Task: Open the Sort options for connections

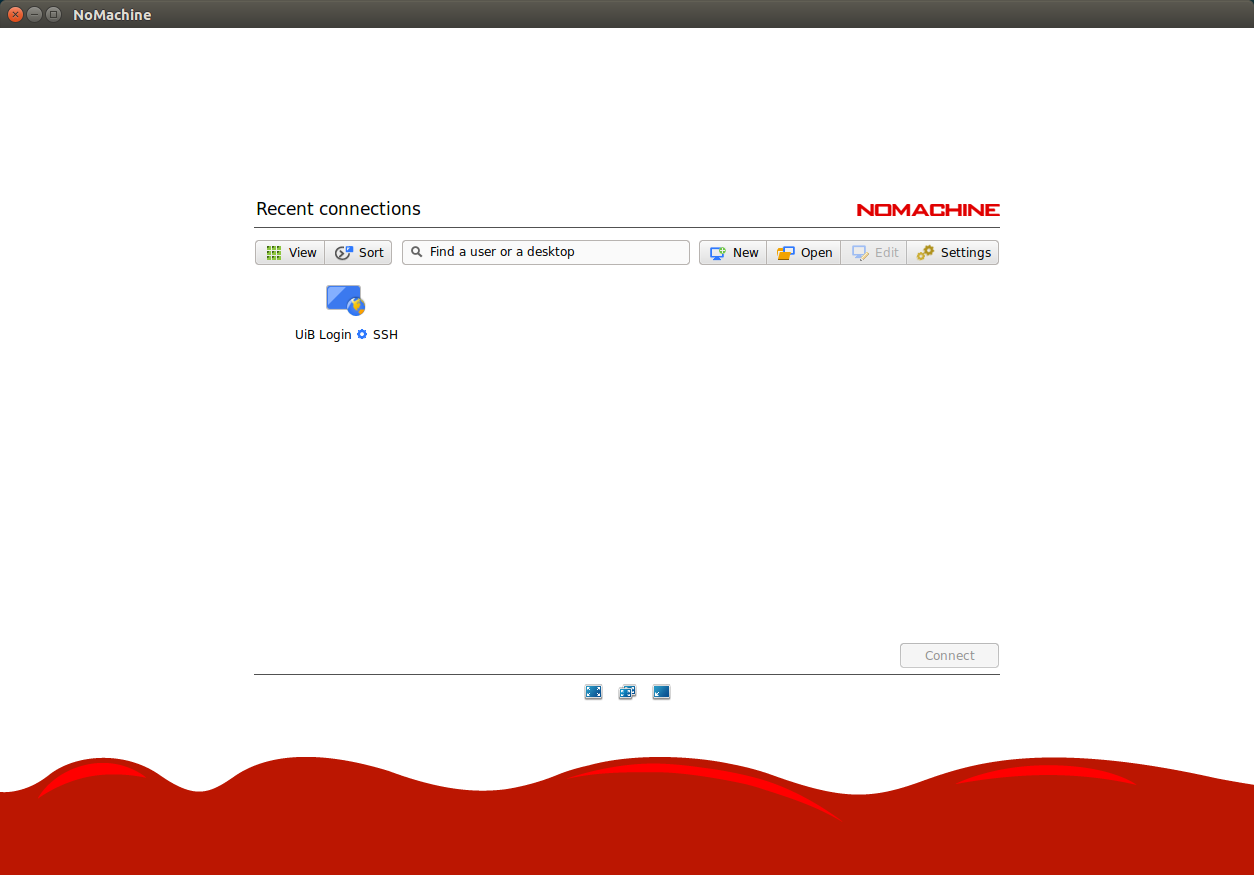Action: click(359, 253)
